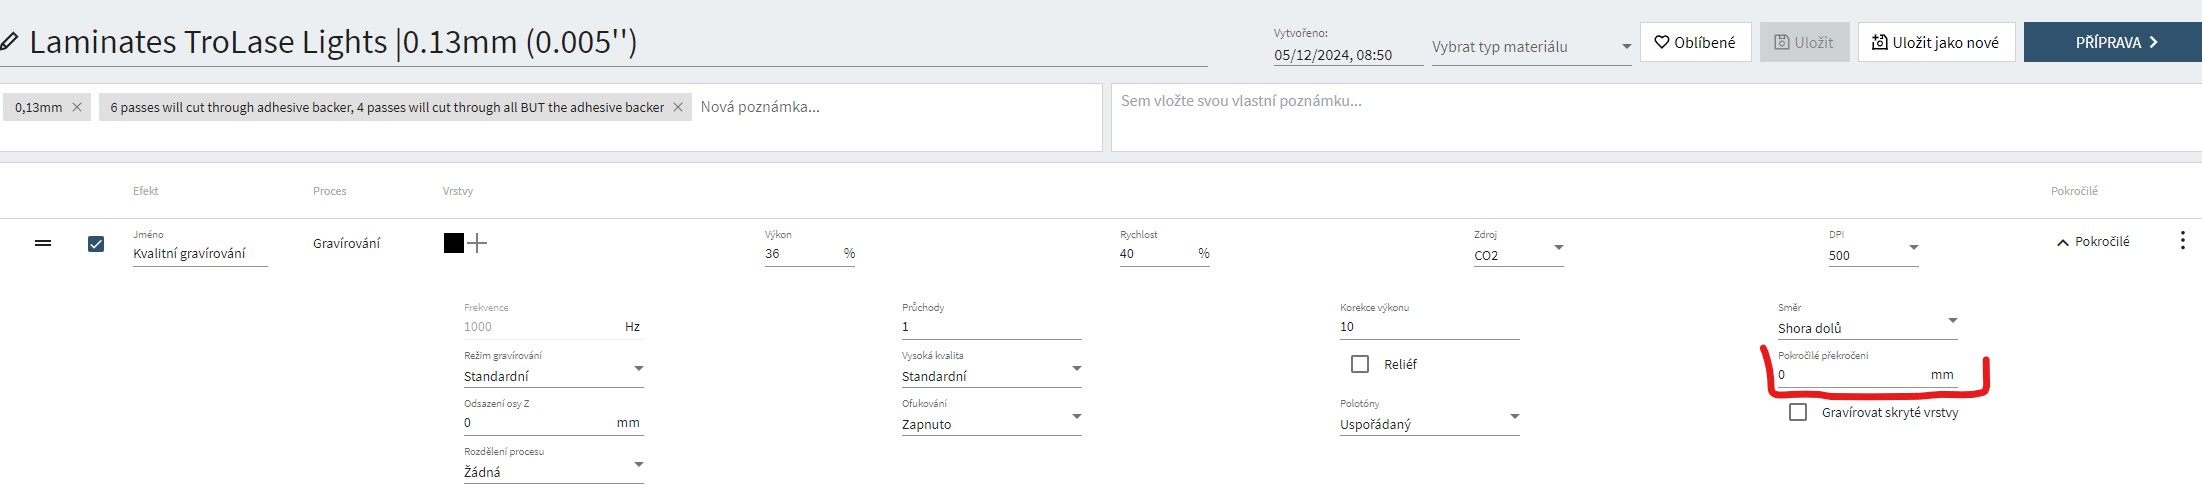Proceed with the PŘÍPRAVA button
Viewport: 2202px width, 504px height.
(x=2112, y=42)
